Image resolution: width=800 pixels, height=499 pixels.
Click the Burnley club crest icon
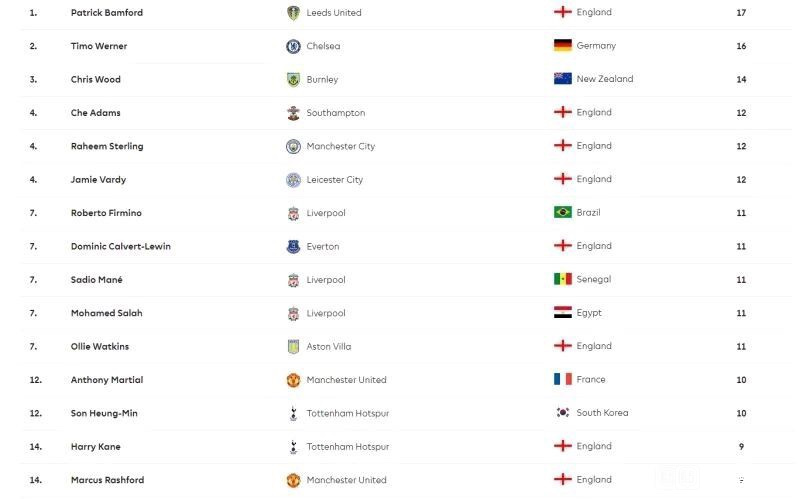pyautogui.click(x=293, y=80)
